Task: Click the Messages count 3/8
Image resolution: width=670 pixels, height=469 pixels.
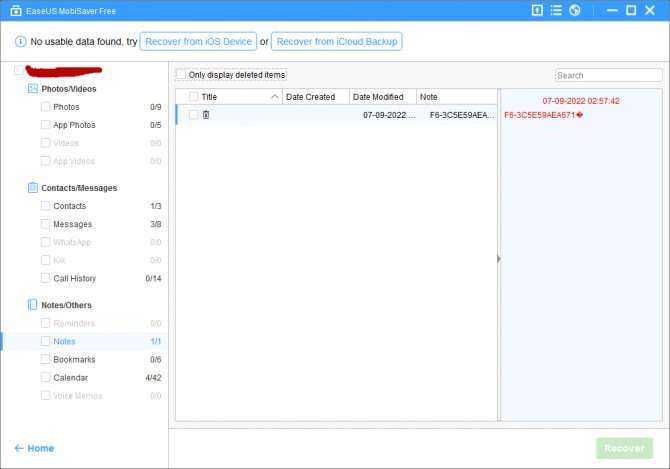Action: [156, 224]
